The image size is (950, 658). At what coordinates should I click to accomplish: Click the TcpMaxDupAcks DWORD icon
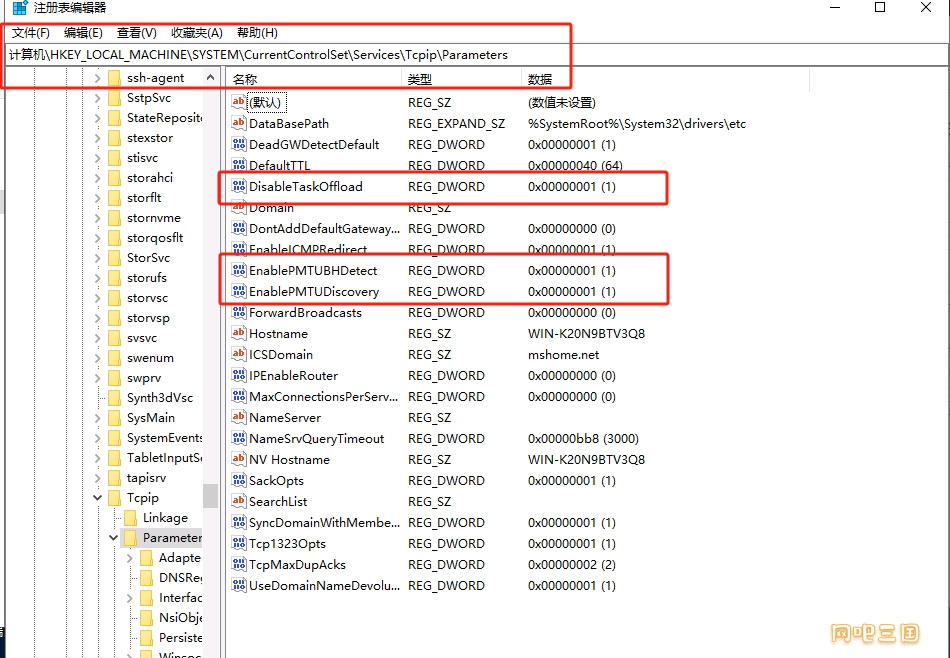pos(239,565)
